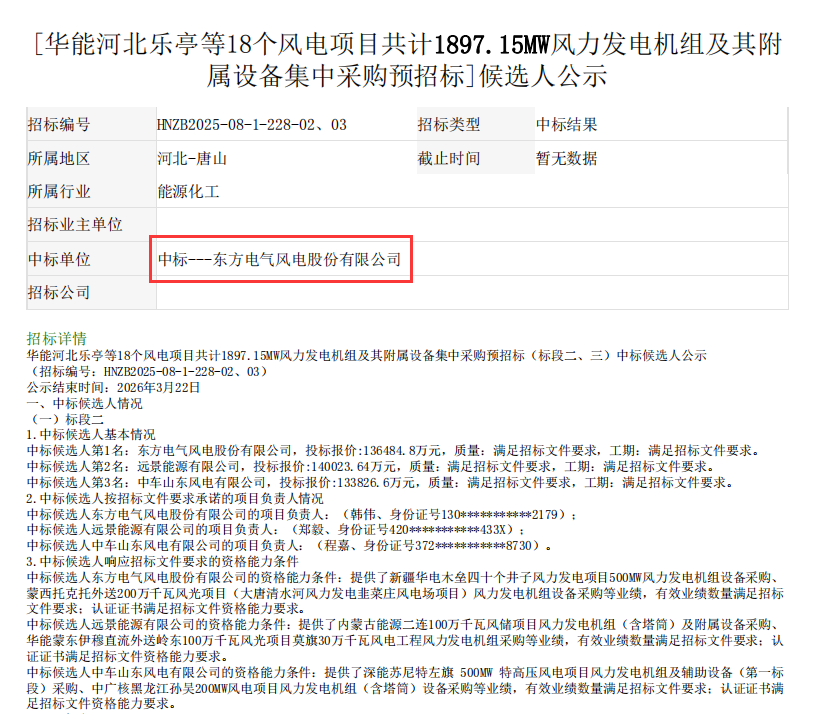
Task: Click the 所属行业 label
Action: (x=59, y=192)
